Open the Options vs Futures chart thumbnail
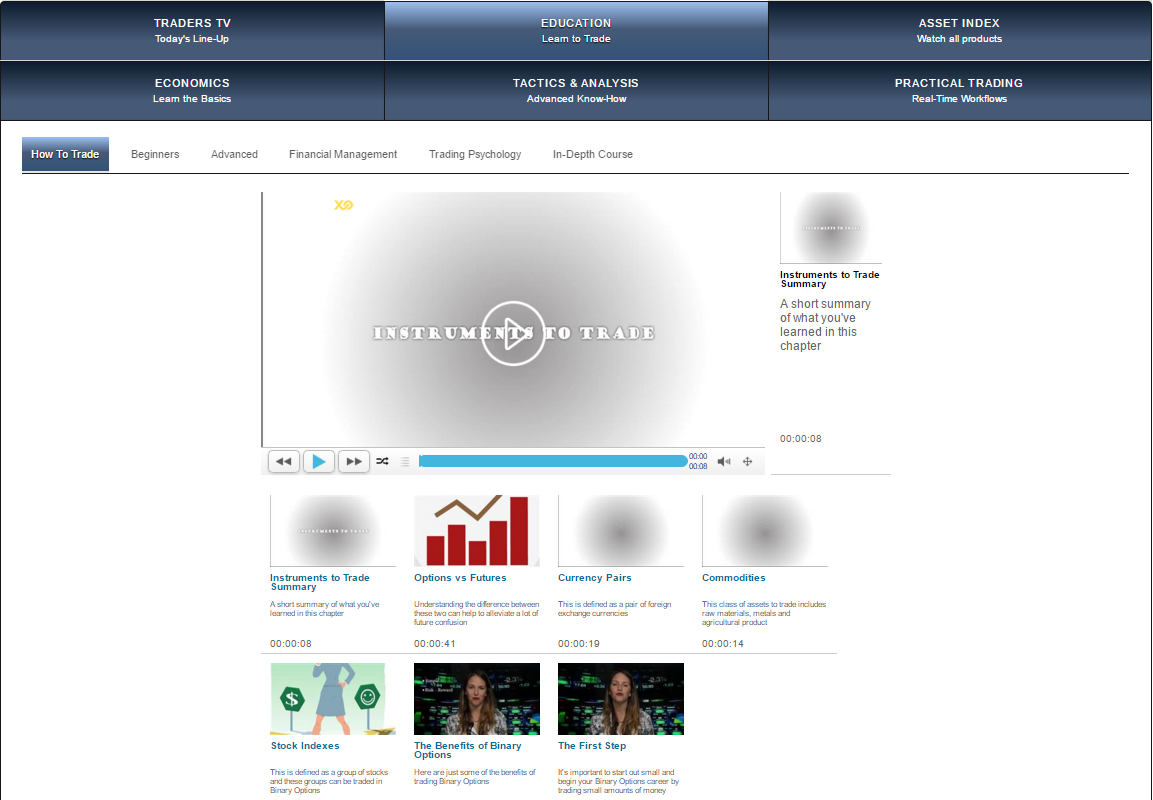1153x800 pixels. (x=476, y=530)
